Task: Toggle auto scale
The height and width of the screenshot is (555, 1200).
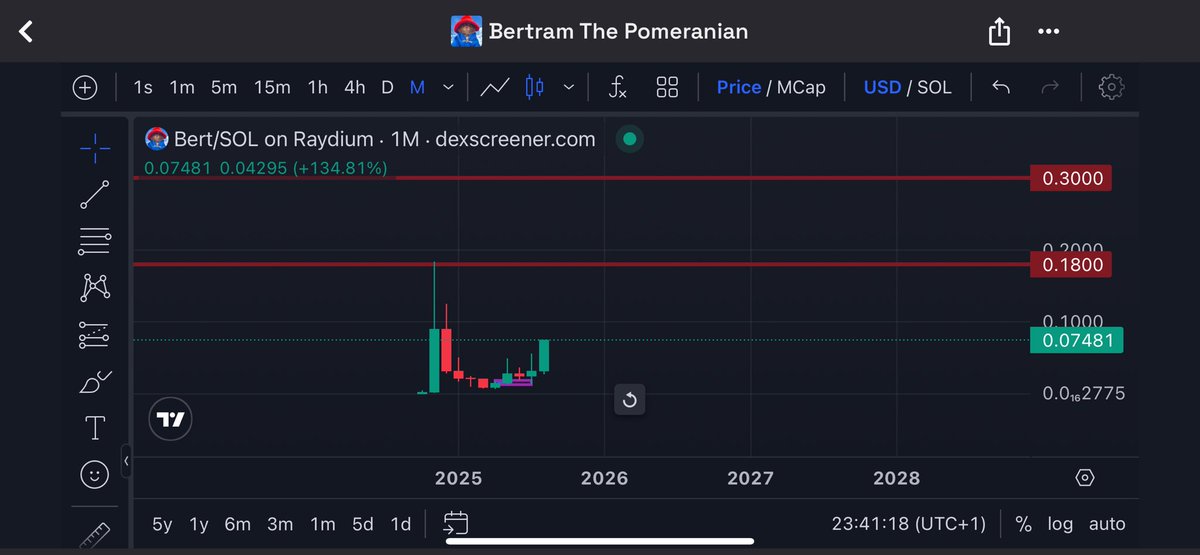Action: (x=1107, y=524)
